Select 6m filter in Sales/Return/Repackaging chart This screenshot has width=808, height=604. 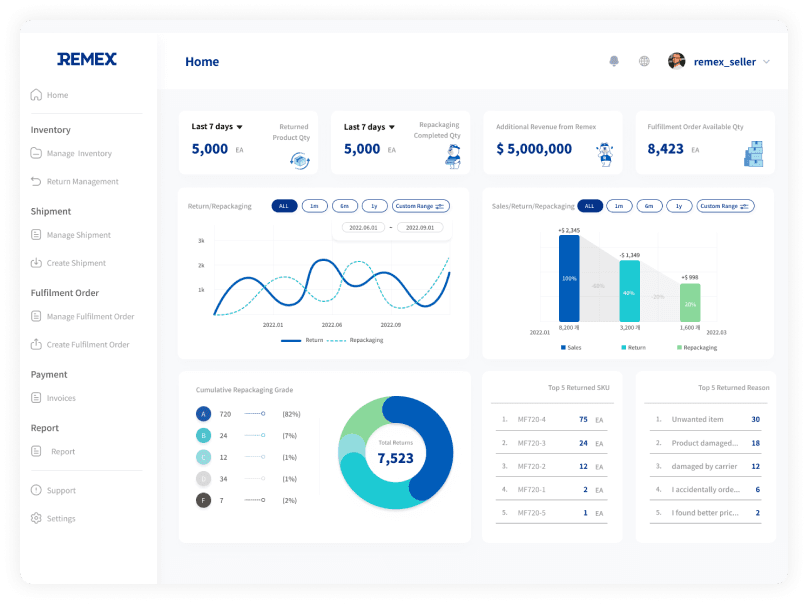click(649, 206)
